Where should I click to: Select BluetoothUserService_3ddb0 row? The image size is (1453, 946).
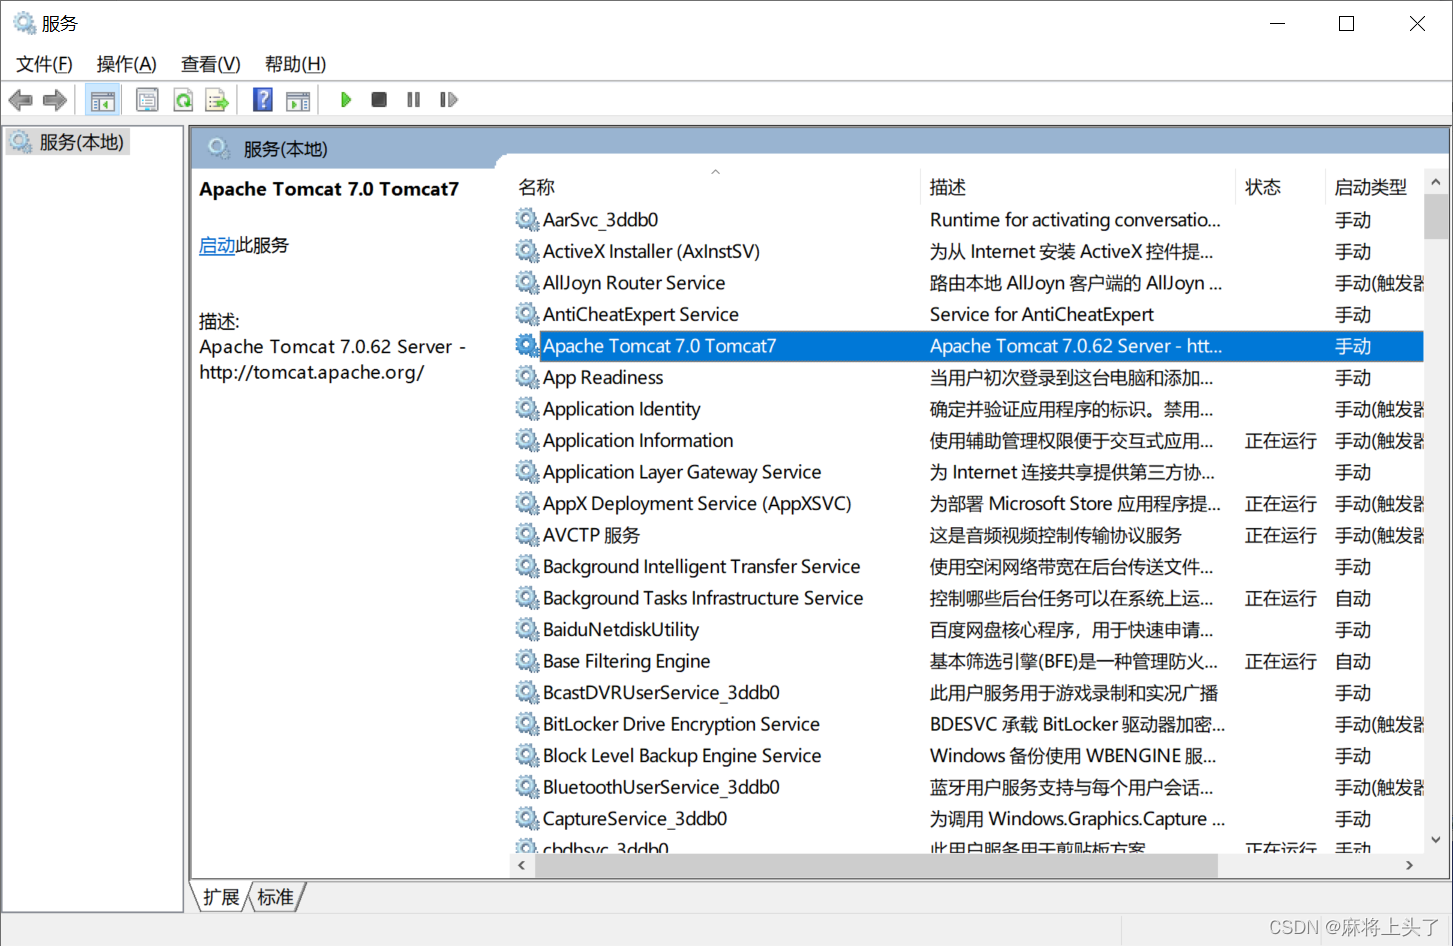[x=968, y=787]
